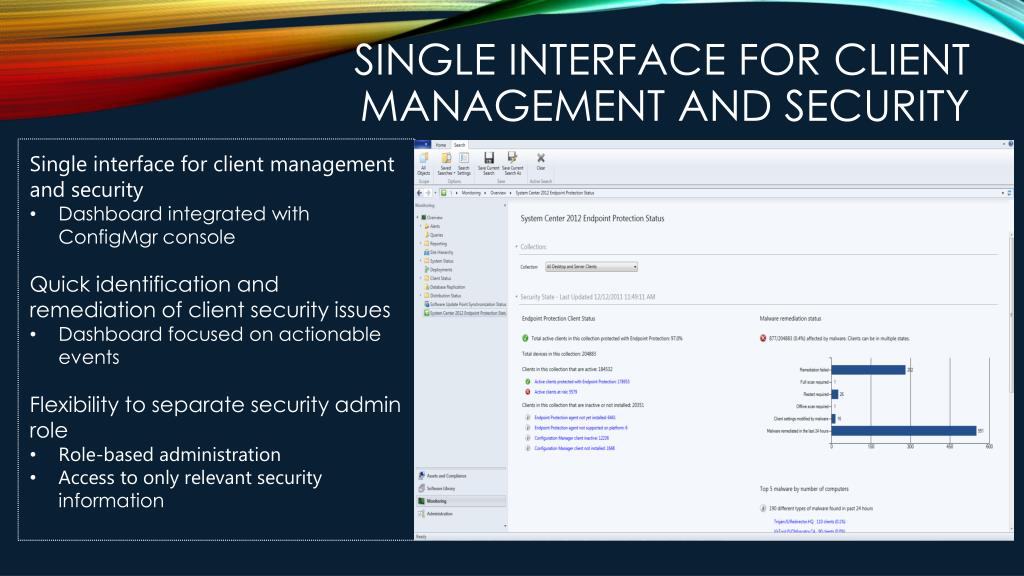Viewport: 1024px width, 576px height.
Task: Click the Malware remediated in last 24 hours bar
Action: pos(904,431)
